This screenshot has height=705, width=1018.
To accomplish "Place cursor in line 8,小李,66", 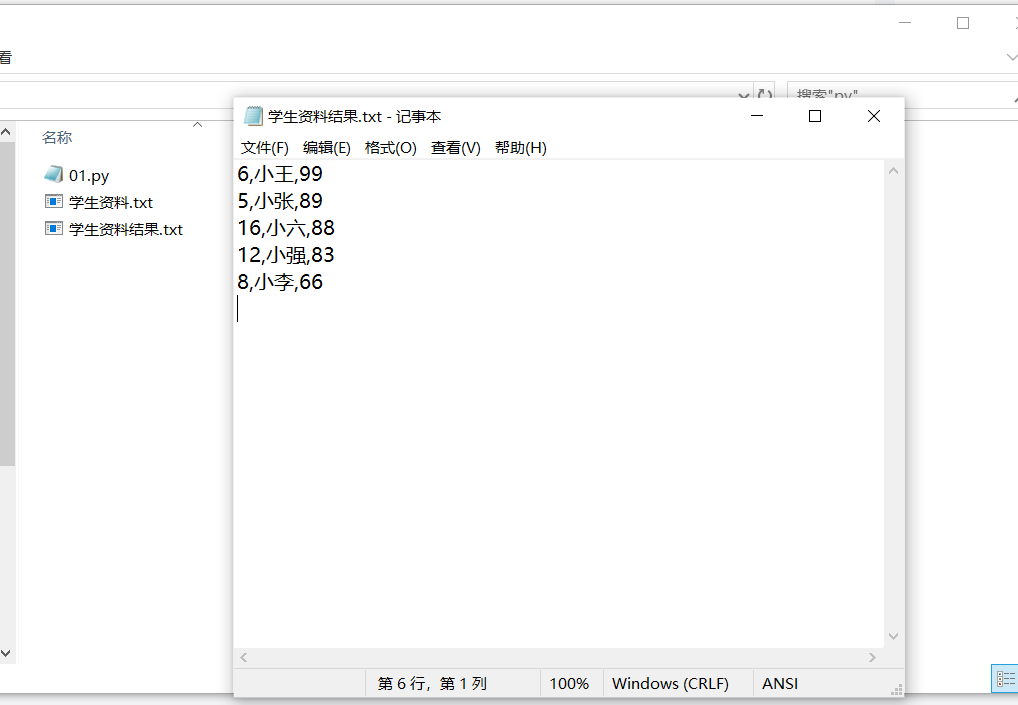I will [x=280, y=282].
